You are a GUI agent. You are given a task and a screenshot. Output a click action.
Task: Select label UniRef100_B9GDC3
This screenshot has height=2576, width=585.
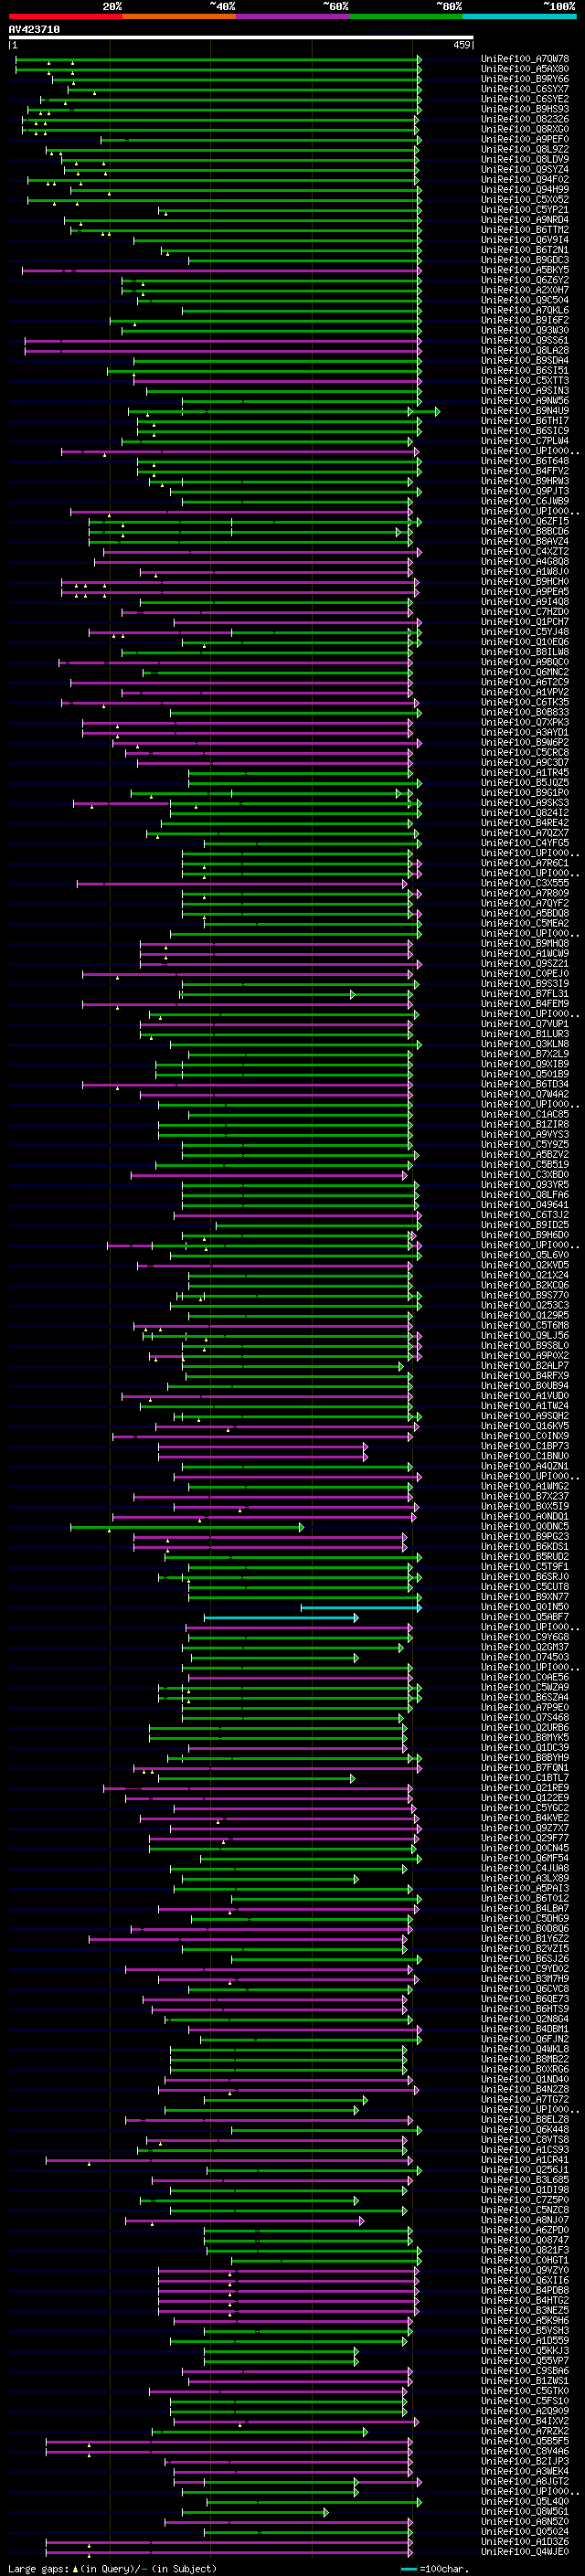(x=525, y=260)
